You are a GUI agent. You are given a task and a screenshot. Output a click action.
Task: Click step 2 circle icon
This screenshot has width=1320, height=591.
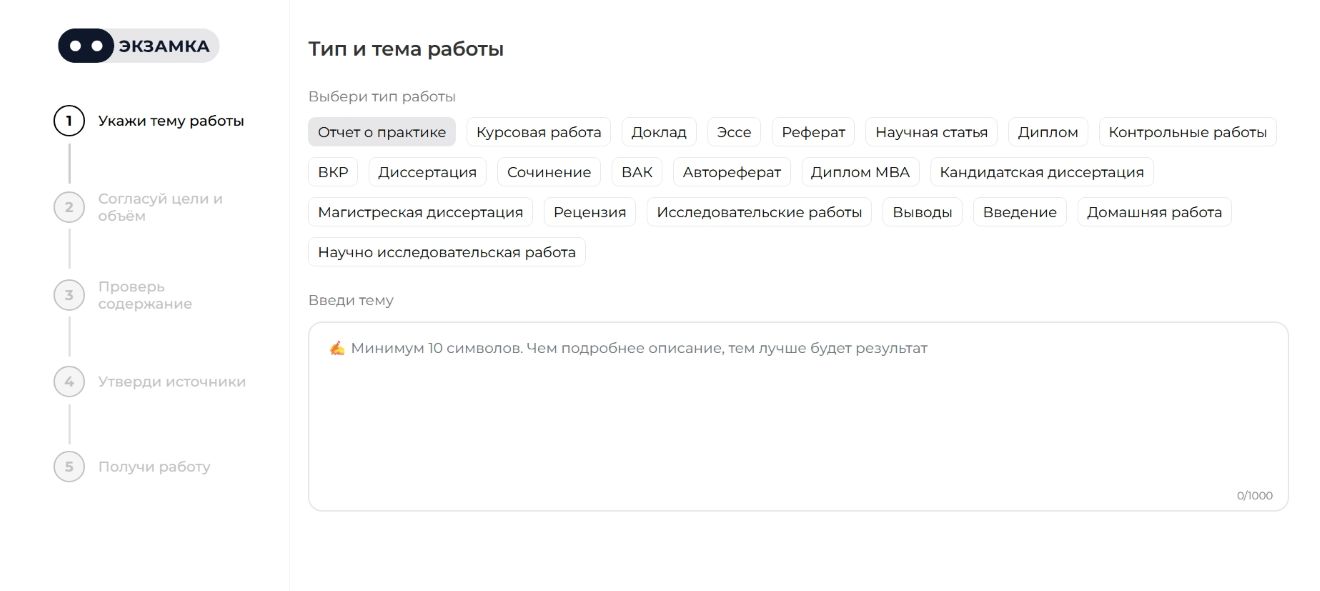click(67, 206)
